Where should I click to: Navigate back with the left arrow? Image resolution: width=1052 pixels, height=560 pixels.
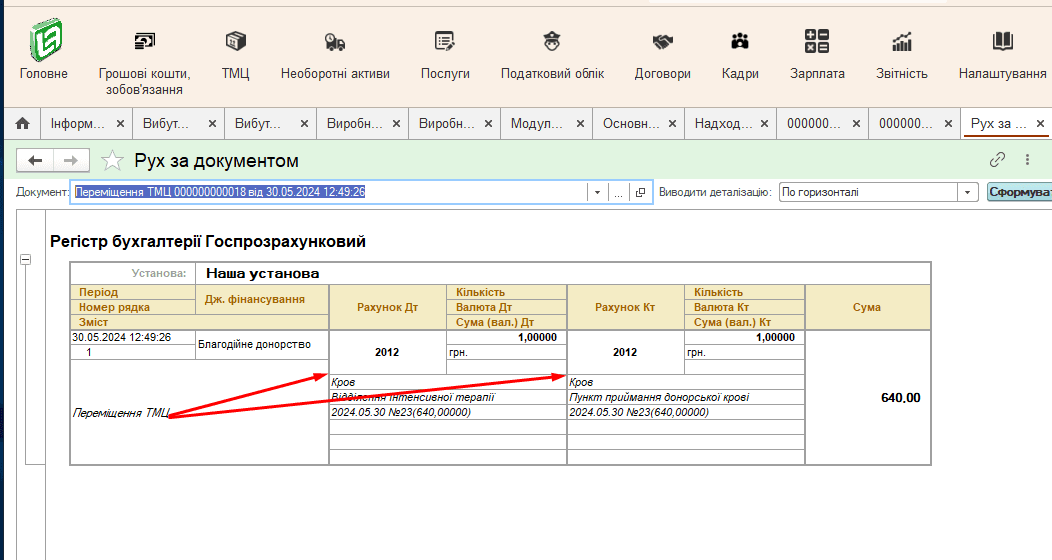point(36,161)
